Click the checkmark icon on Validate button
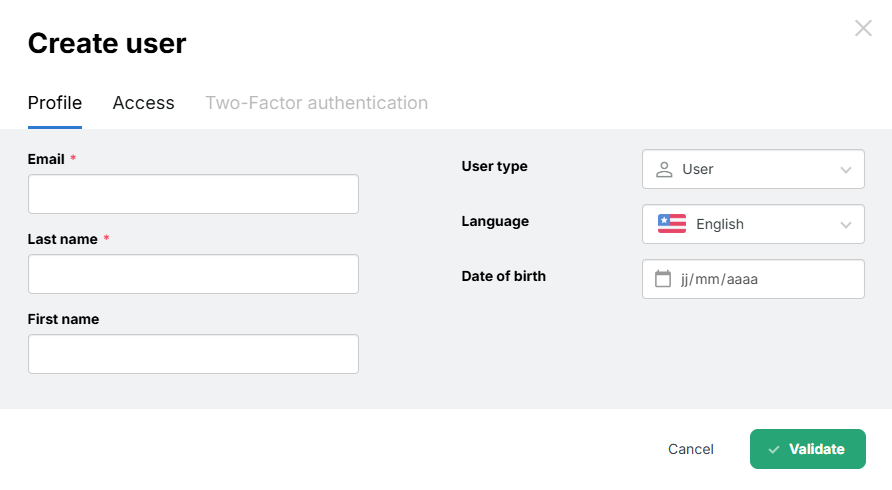 [774, 450]
